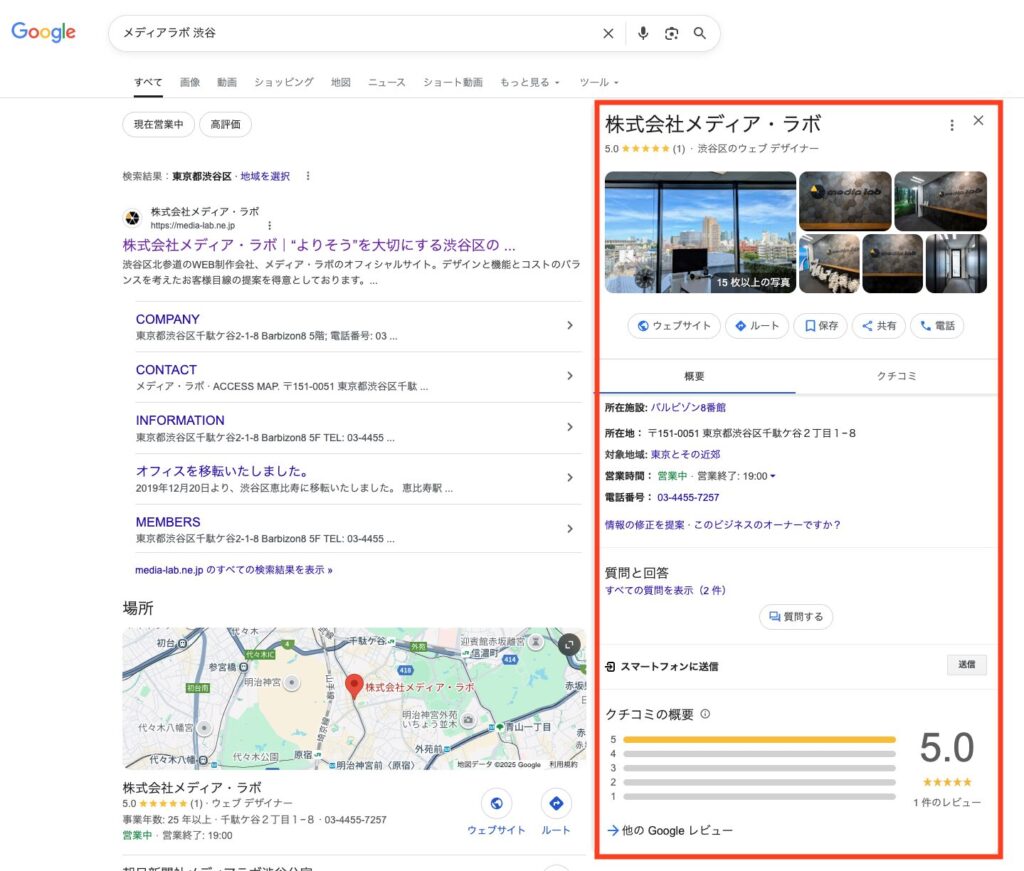Toggle the 現在営業中 filter chip
The height and width of the screenshot is (871, 1024).
coord(157,125)
